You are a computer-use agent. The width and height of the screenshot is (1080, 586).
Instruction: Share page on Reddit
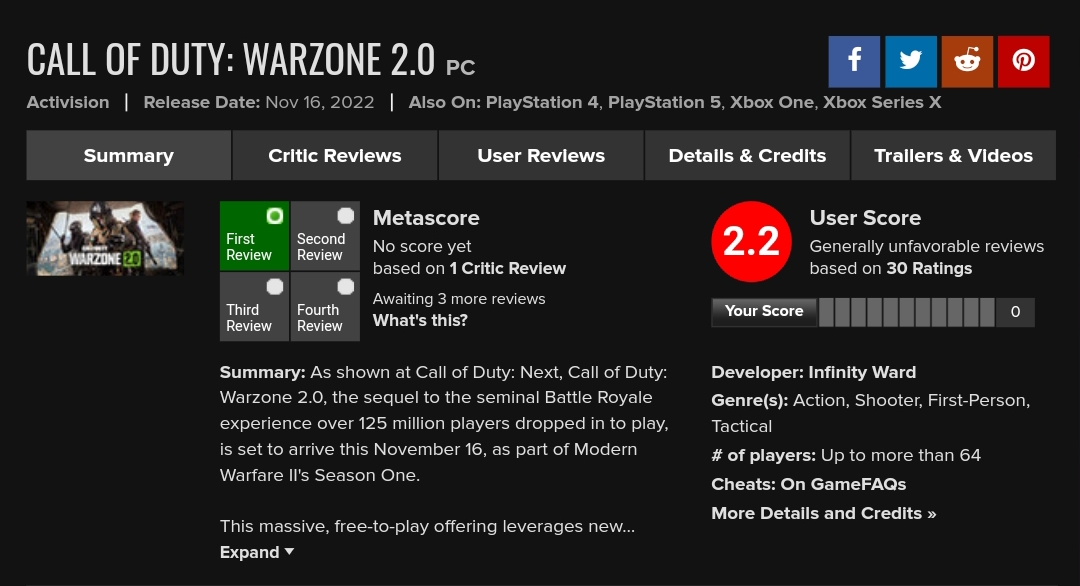967,61
